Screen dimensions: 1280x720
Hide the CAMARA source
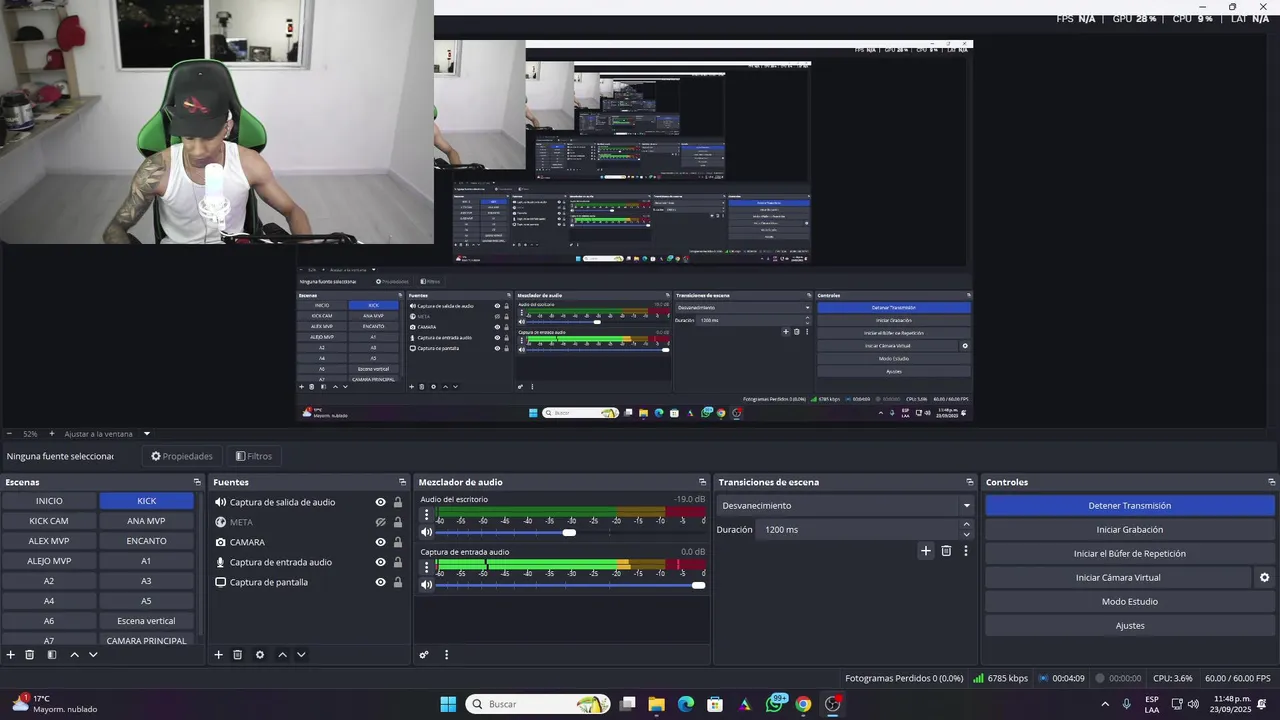[380, 542]
